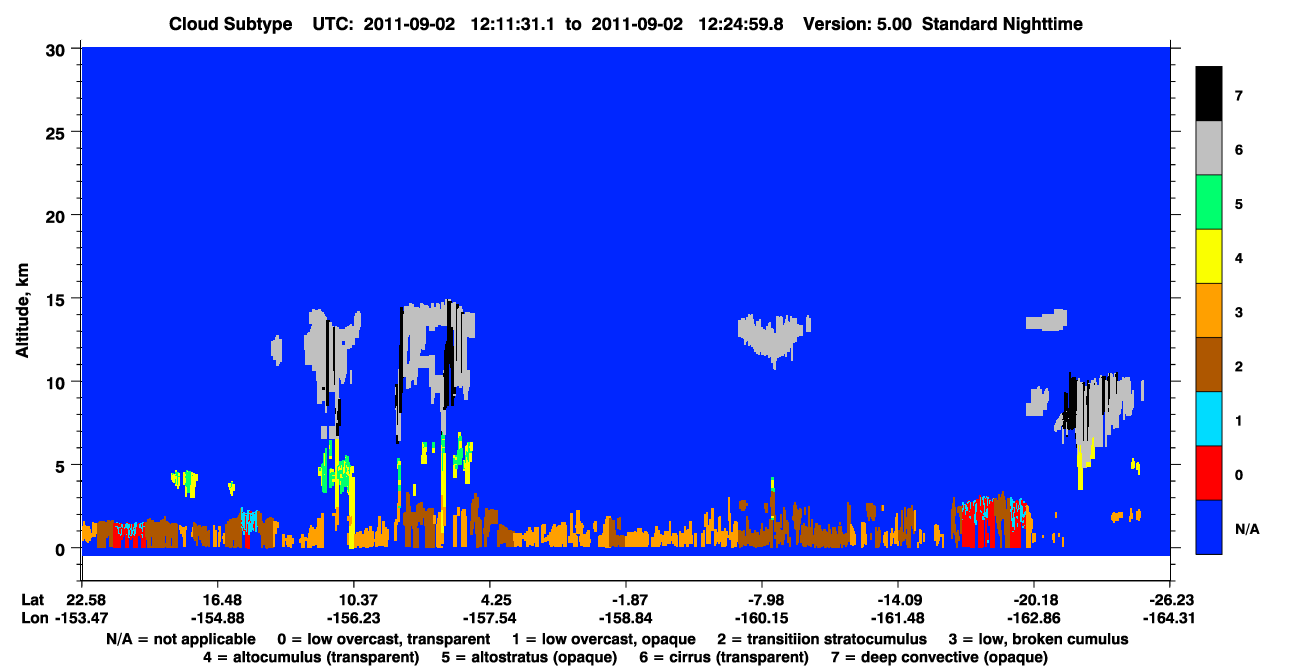1300x667 pixels.
Task: Click latitude value 16.48
Action: point(217,599)
